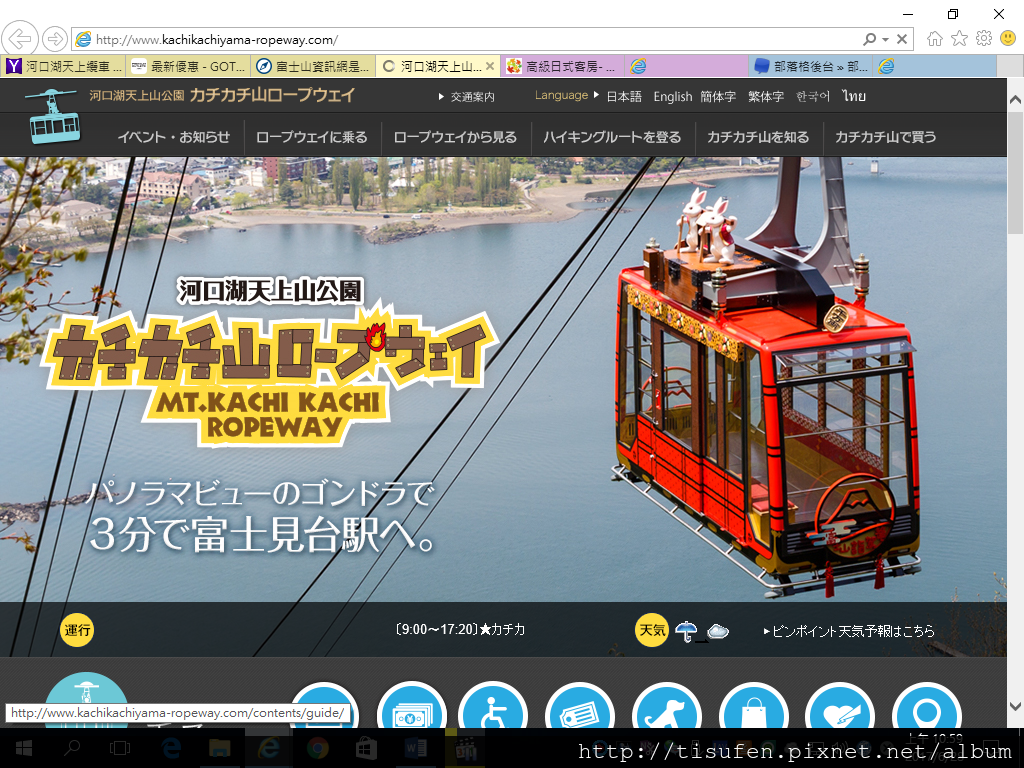Open the heart with hand icon circle
1024x768 pixels.
pyautogui.click(x=840, y=707)
